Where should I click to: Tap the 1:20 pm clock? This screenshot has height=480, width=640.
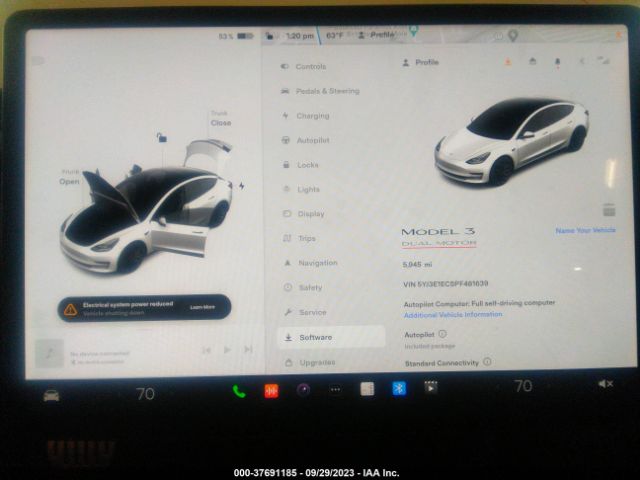[x=300, y=36]
